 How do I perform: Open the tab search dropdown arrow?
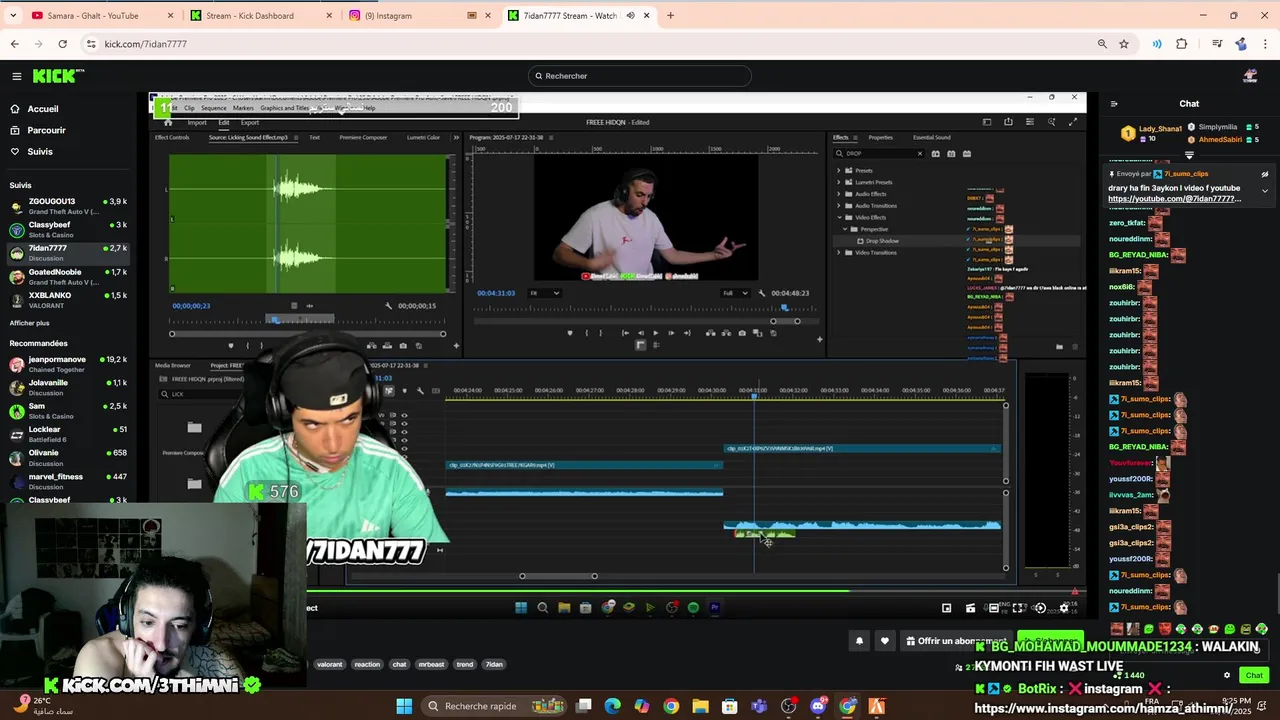(12, 15)
